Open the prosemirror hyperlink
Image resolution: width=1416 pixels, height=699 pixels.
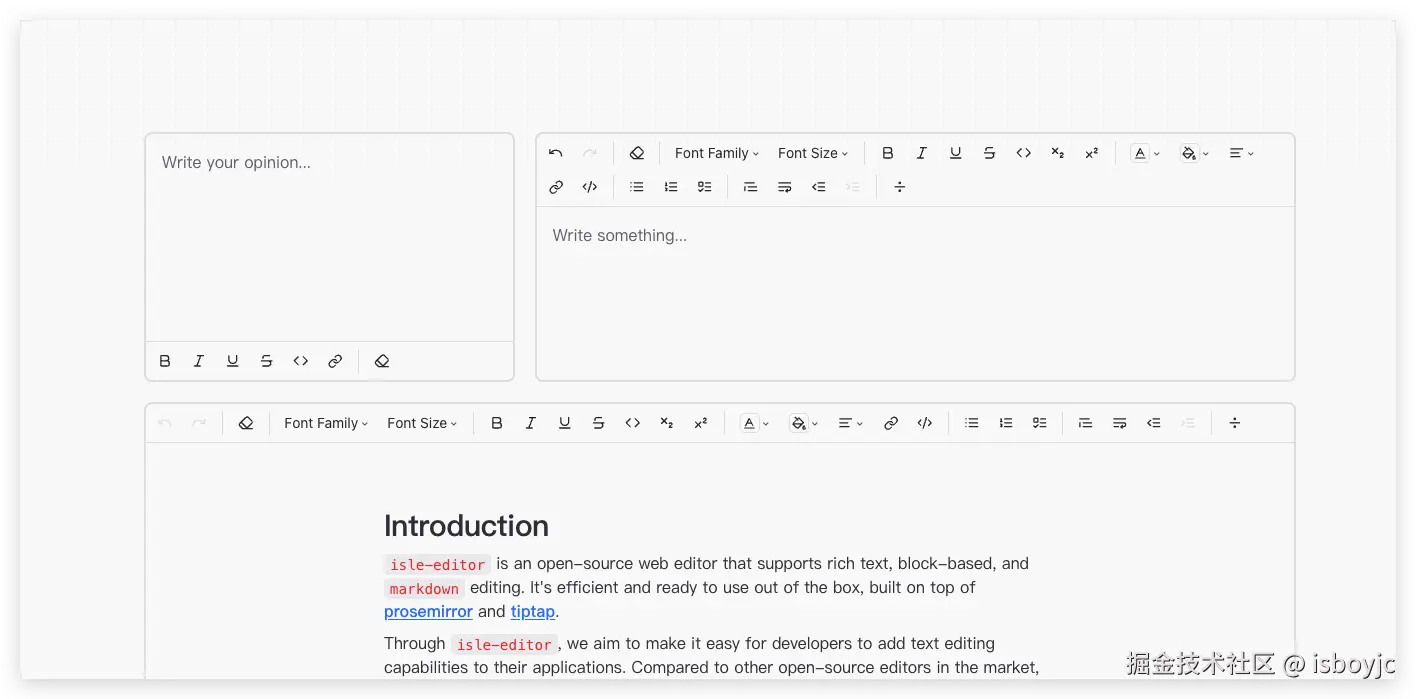pos(428,611)
